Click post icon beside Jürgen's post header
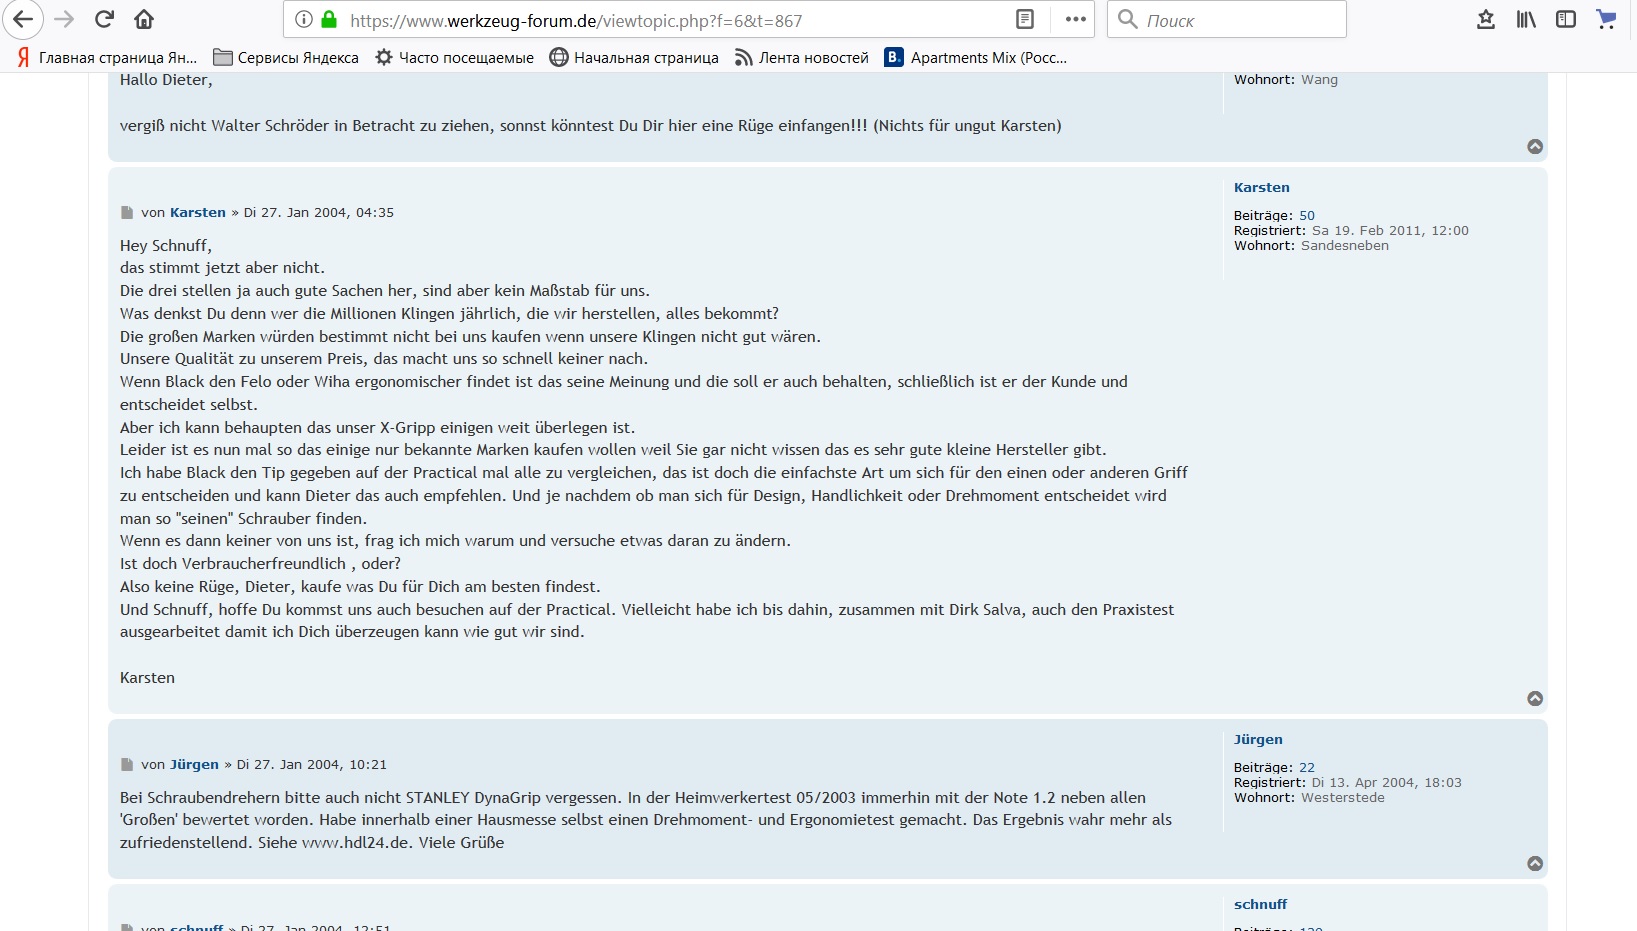This screenshot has height=931, width=1637. tap(127, 765)
